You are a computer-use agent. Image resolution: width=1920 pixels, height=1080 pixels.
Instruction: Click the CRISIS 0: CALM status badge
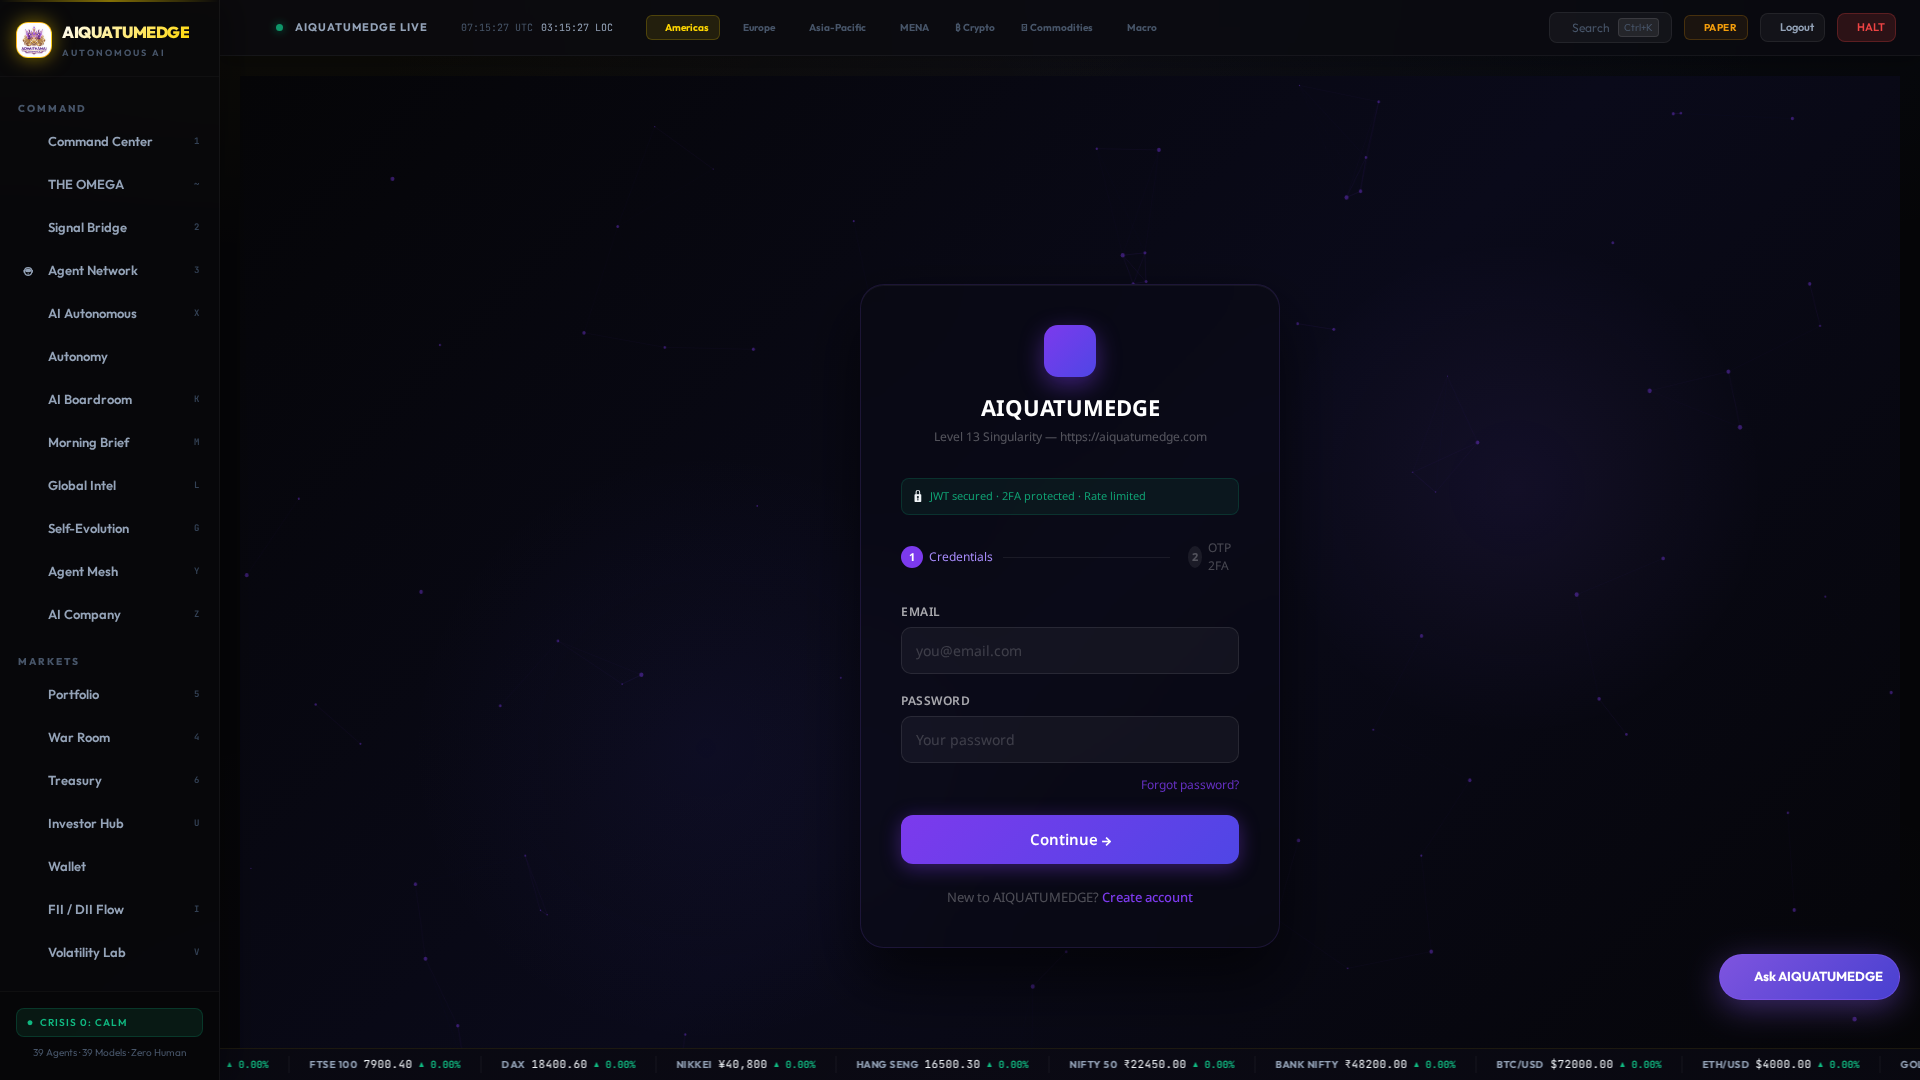(x=110, y=1023)
